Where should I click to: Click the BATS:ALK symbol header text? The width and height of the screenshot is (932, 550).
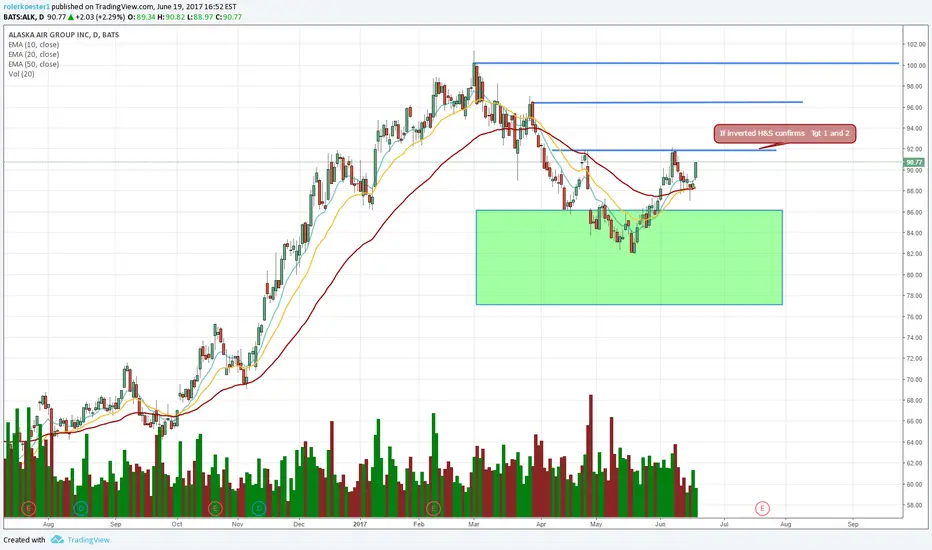tap(20, 17)
